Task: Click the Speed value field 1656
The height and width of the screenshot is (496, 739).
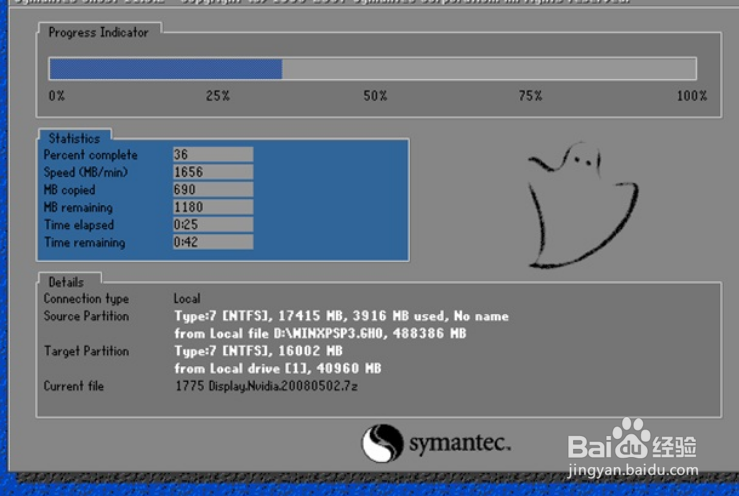Action: pyautogui.click(x=213, y=172)
